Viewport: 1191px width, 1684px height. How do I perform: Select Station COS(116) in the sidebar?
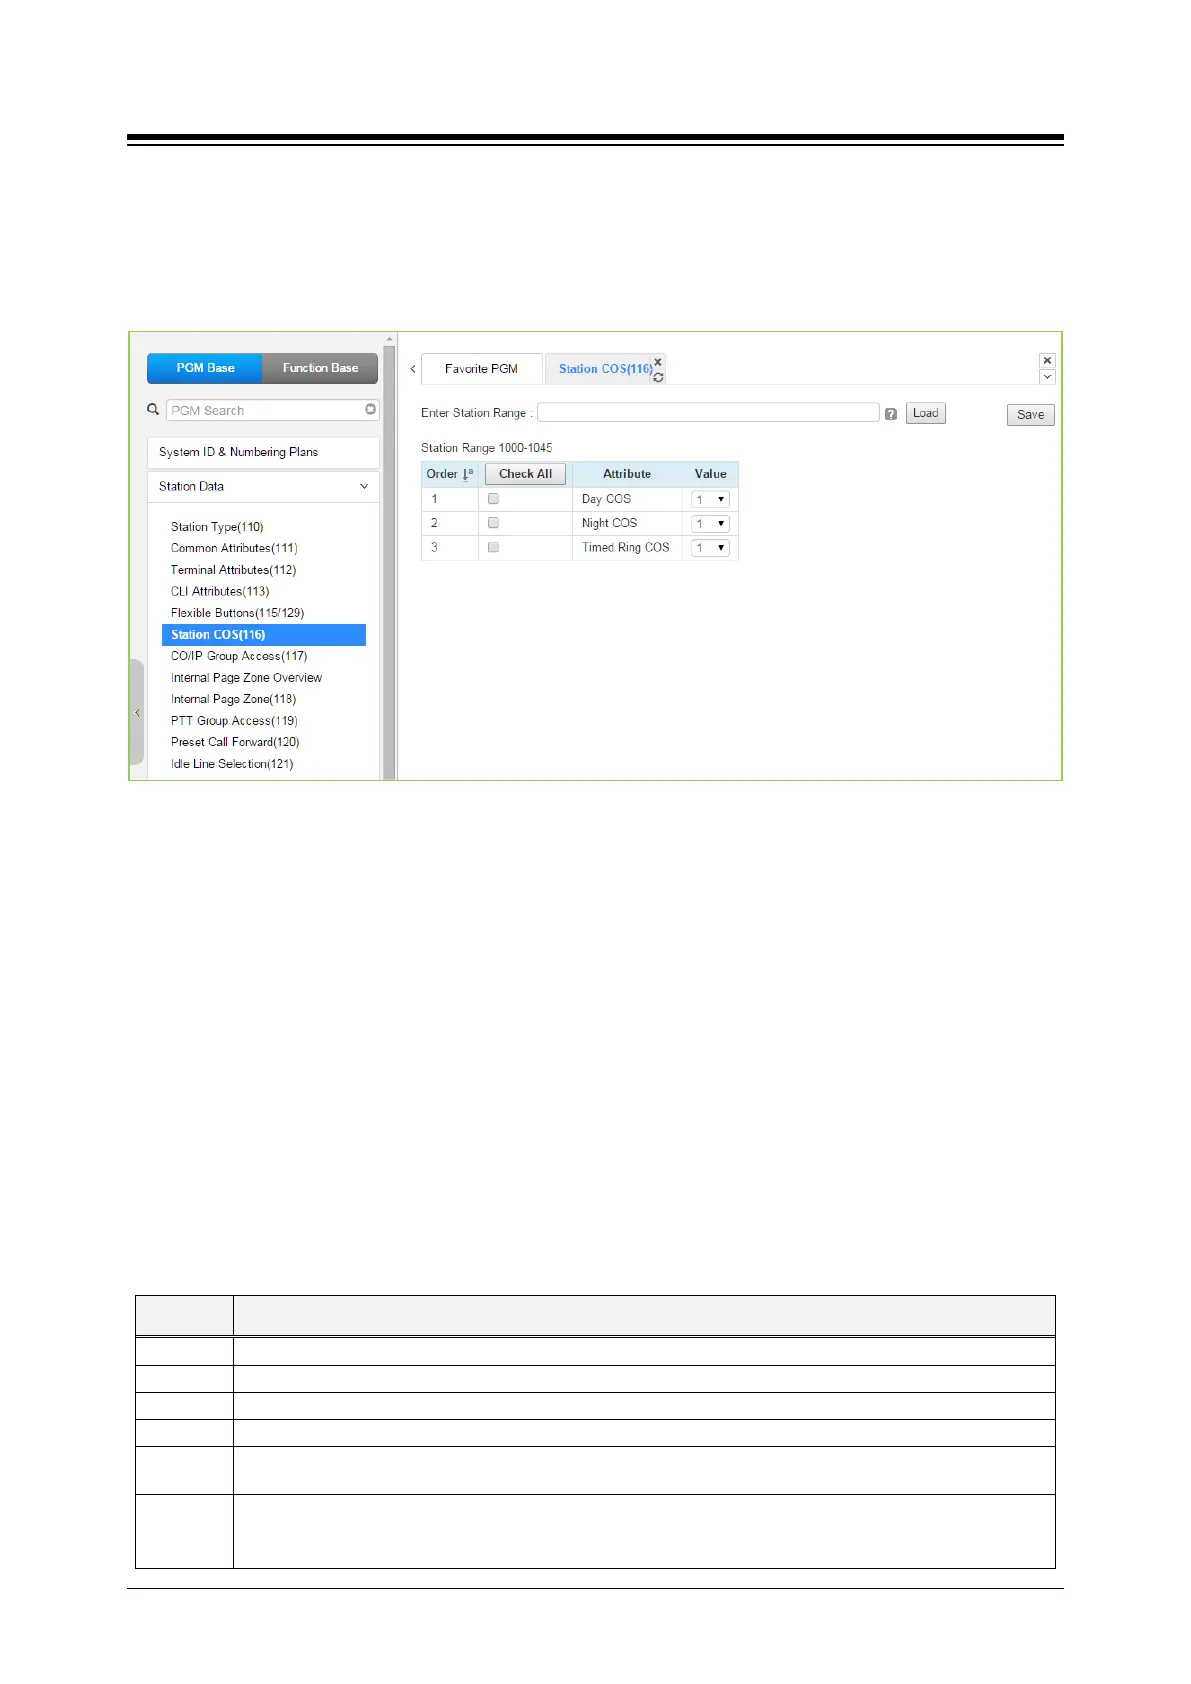tap(264, 635)
